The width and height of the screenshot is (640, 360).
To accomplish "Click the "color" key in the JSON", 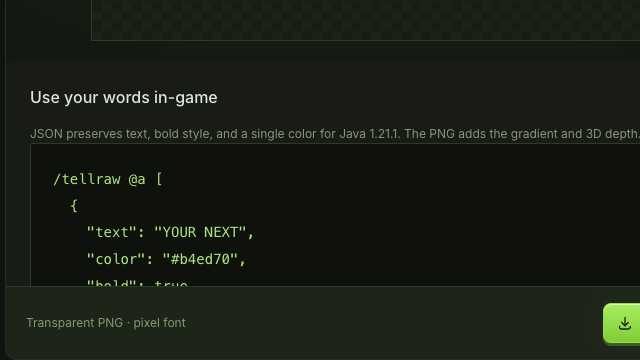I will click(116, 259).
